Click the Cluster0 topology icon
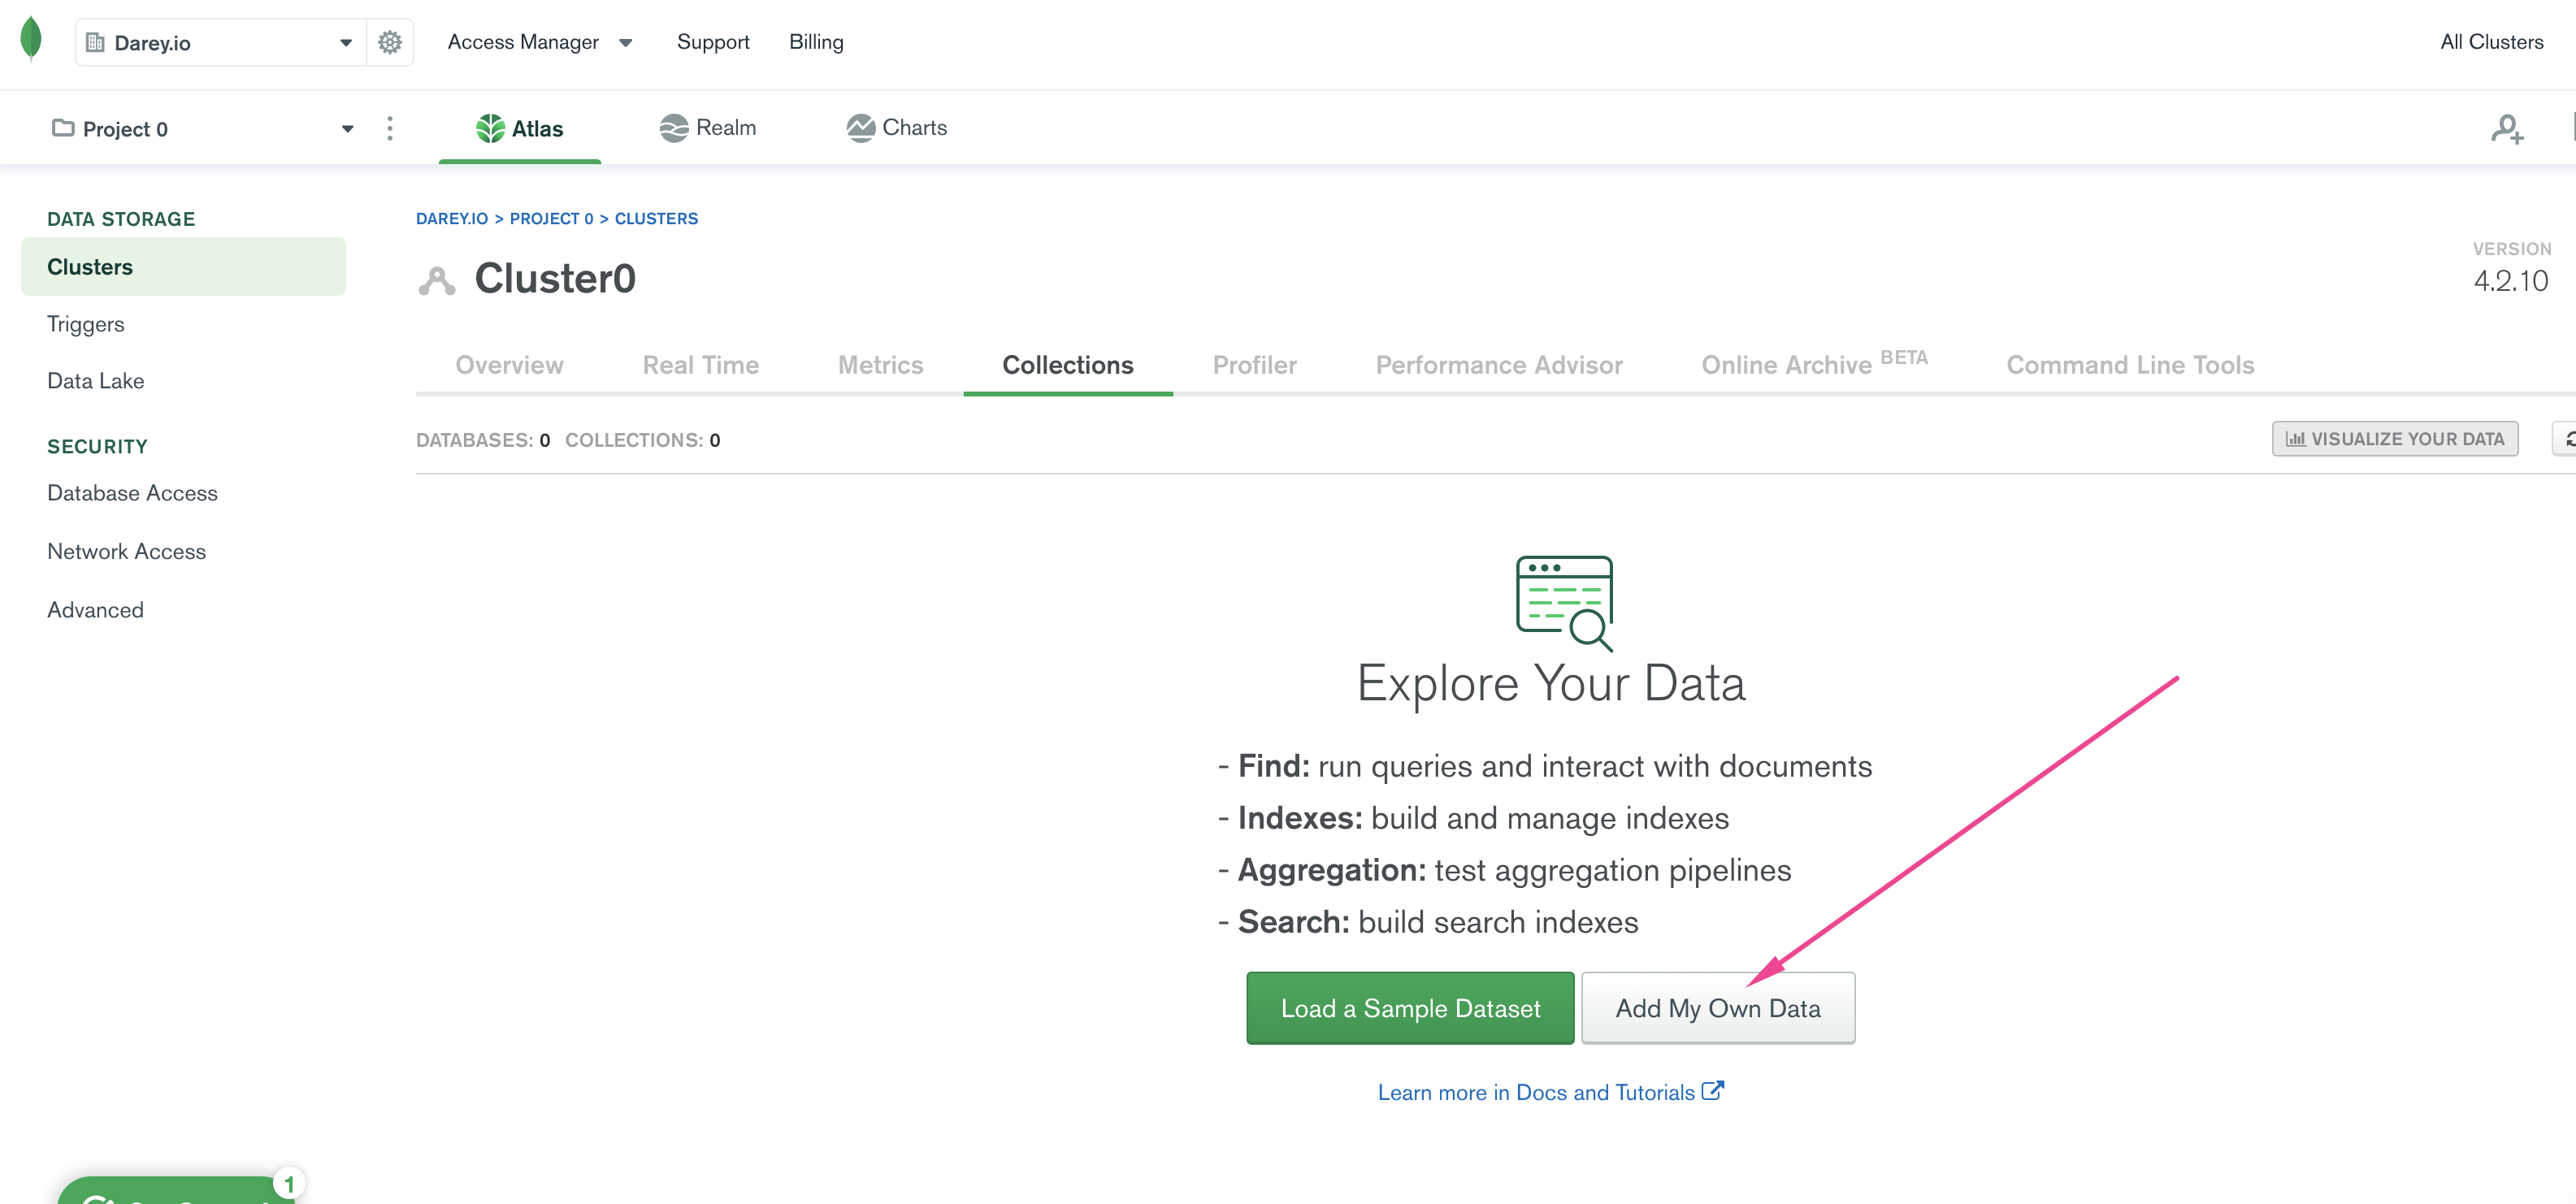2576x1204 pixels. tap(437, 280)
